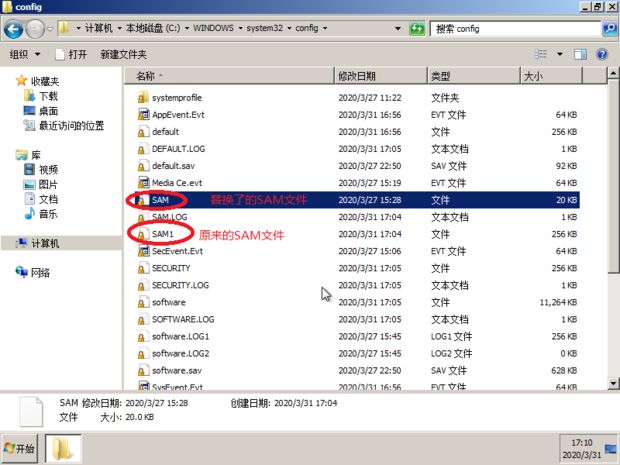This screenshot has width=620, height=465.
Task: Select the software file icon
Action: click(x=143, y=302)
